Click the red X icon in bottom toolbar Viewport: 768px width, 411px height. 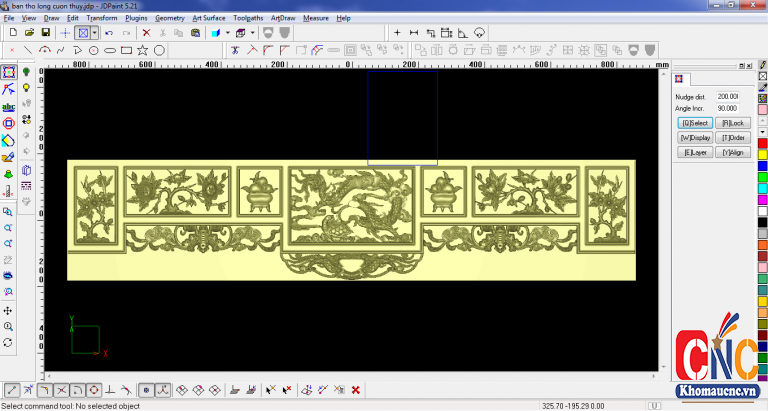[355, 389]
